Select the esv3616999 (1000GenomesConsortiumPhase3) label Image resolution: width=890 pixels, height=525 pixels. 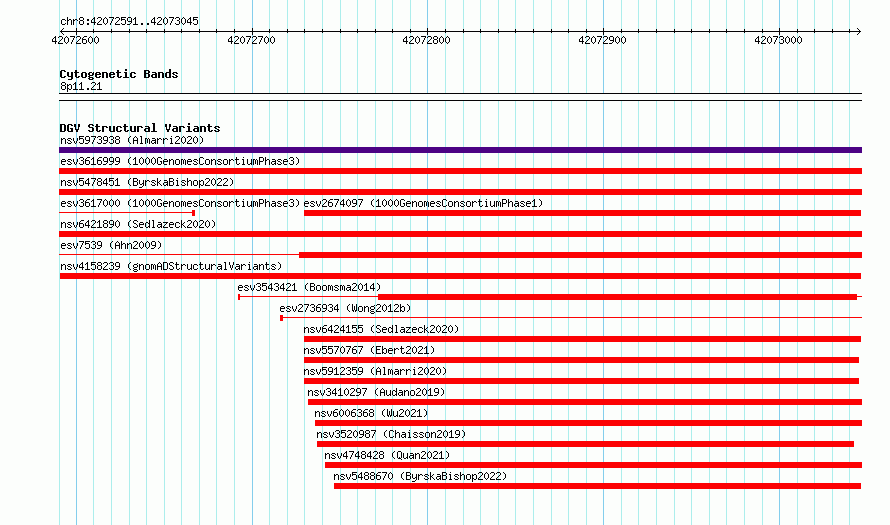pyautogui.click(x=180, y=161)
